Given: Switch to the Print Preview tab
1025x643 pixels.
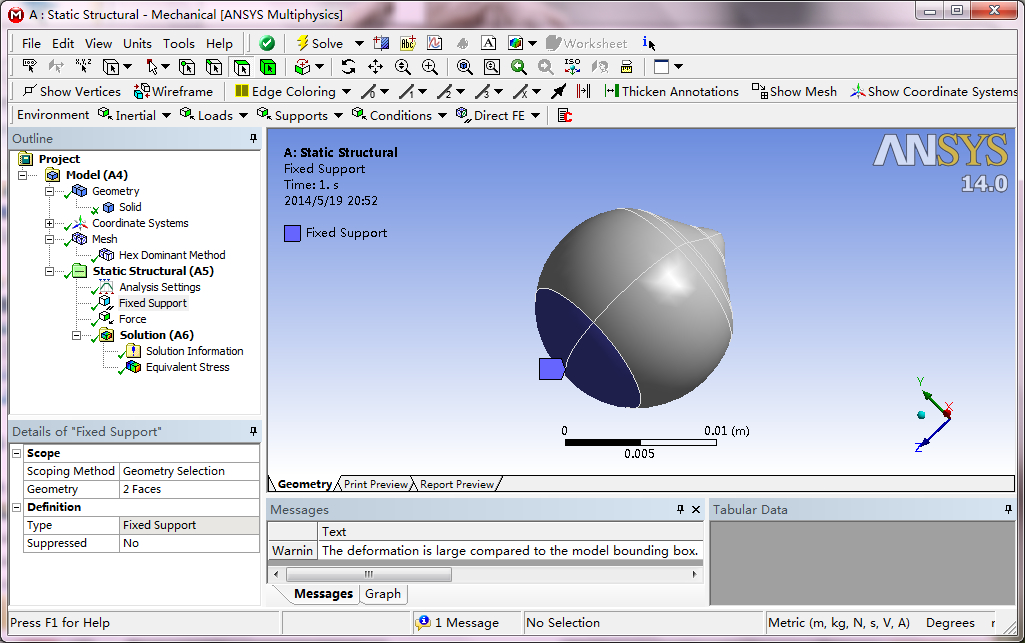Looking at the screenshot, I should tap(376, 484).
